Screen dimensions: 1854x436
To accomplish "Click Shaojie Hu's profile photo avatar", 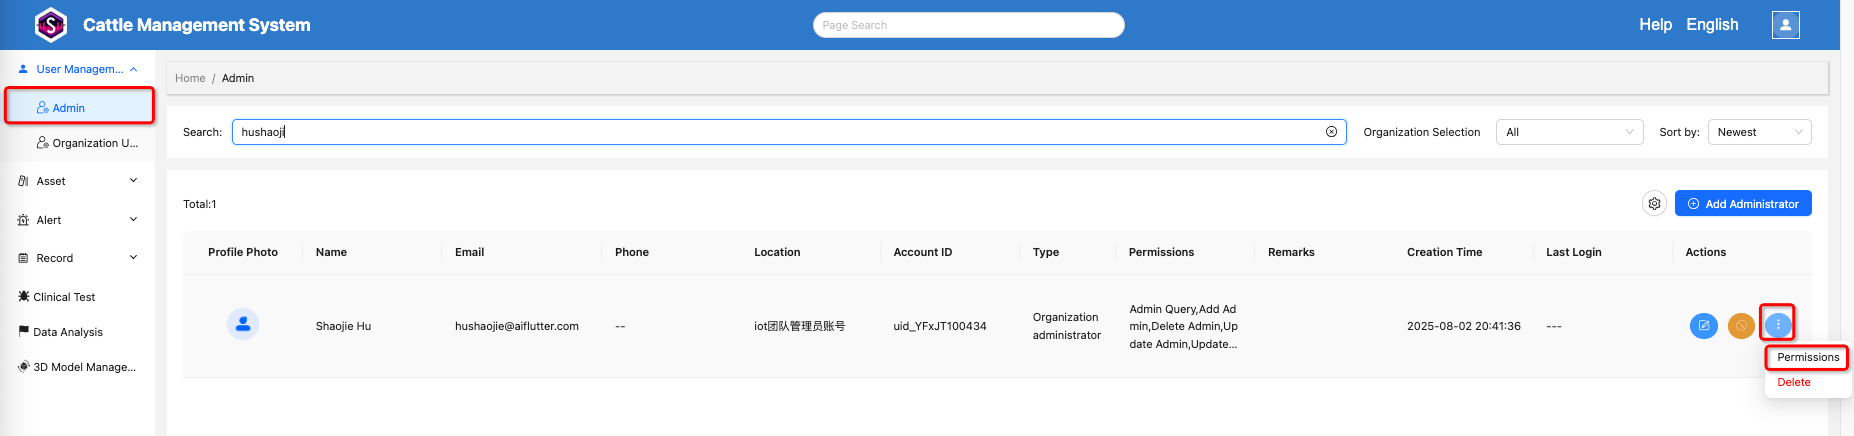I will coord(243,324).
